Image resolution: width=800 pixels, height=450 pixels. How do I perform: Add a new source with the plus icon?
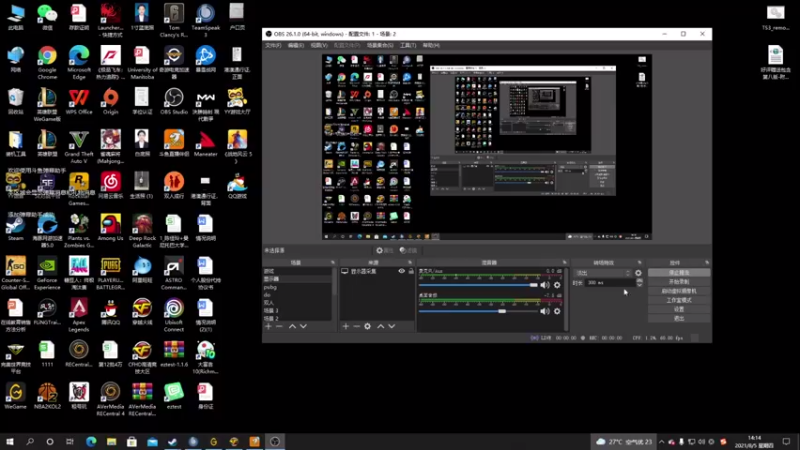(x=345, y=326)
